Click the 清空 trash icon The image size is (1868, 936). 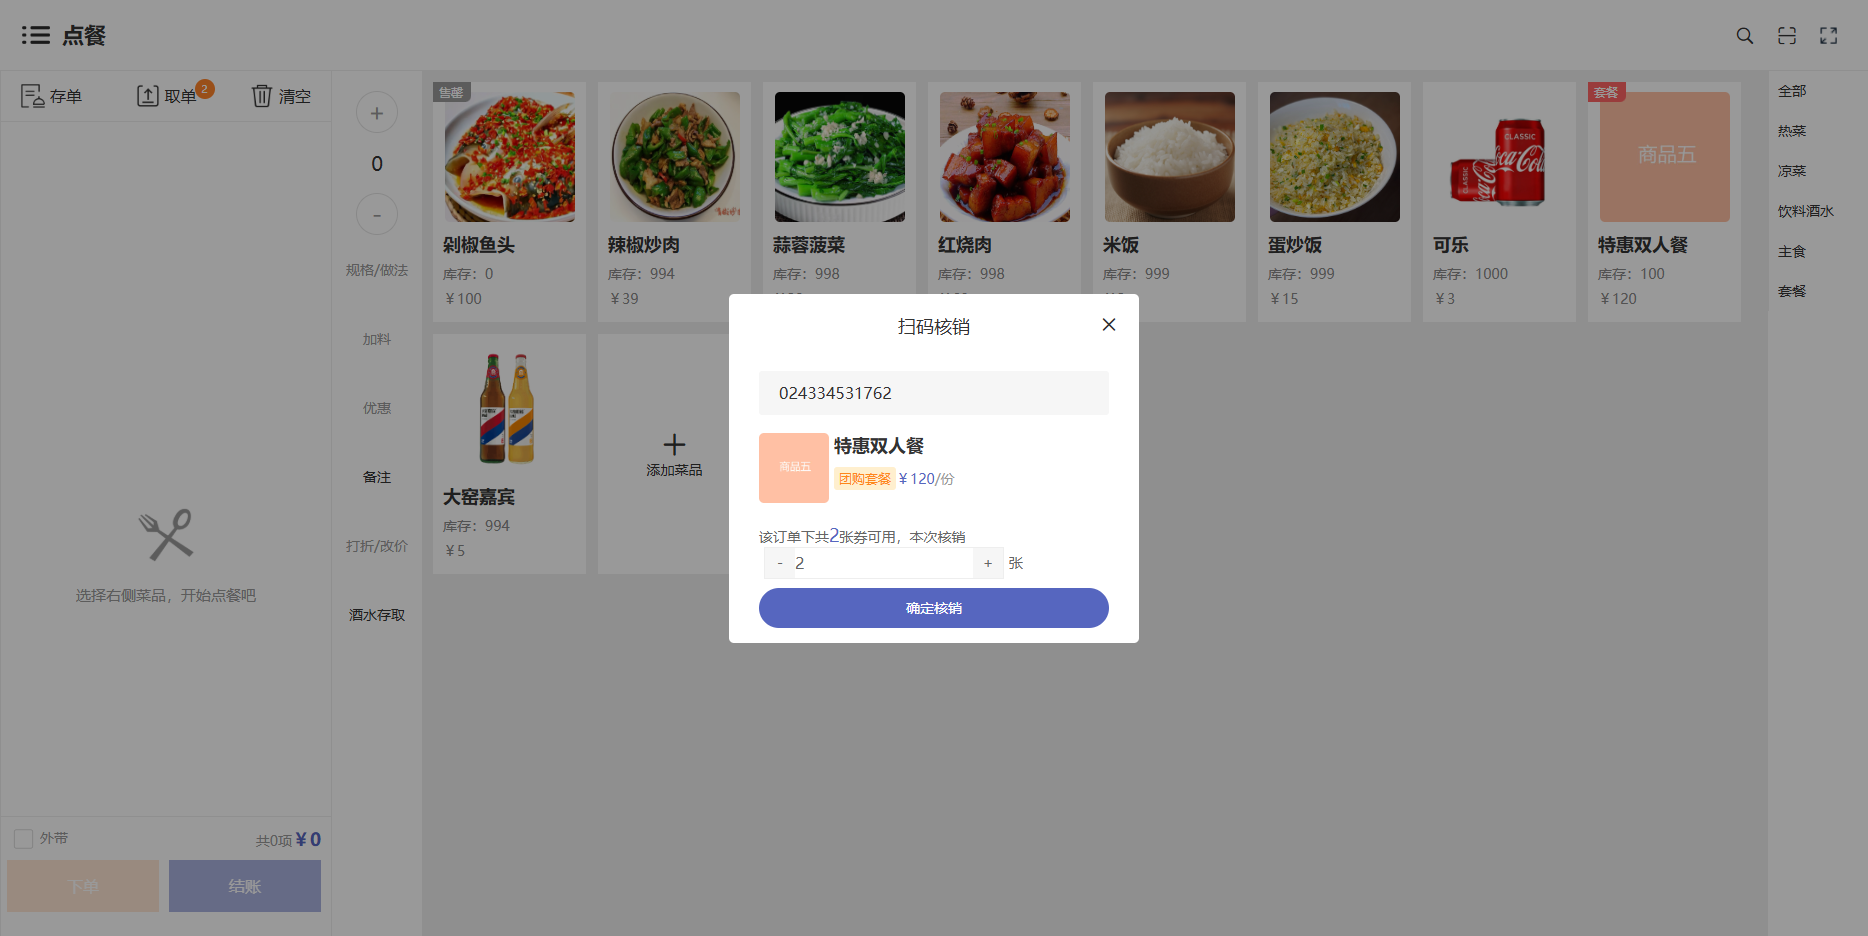click(261, 96)
